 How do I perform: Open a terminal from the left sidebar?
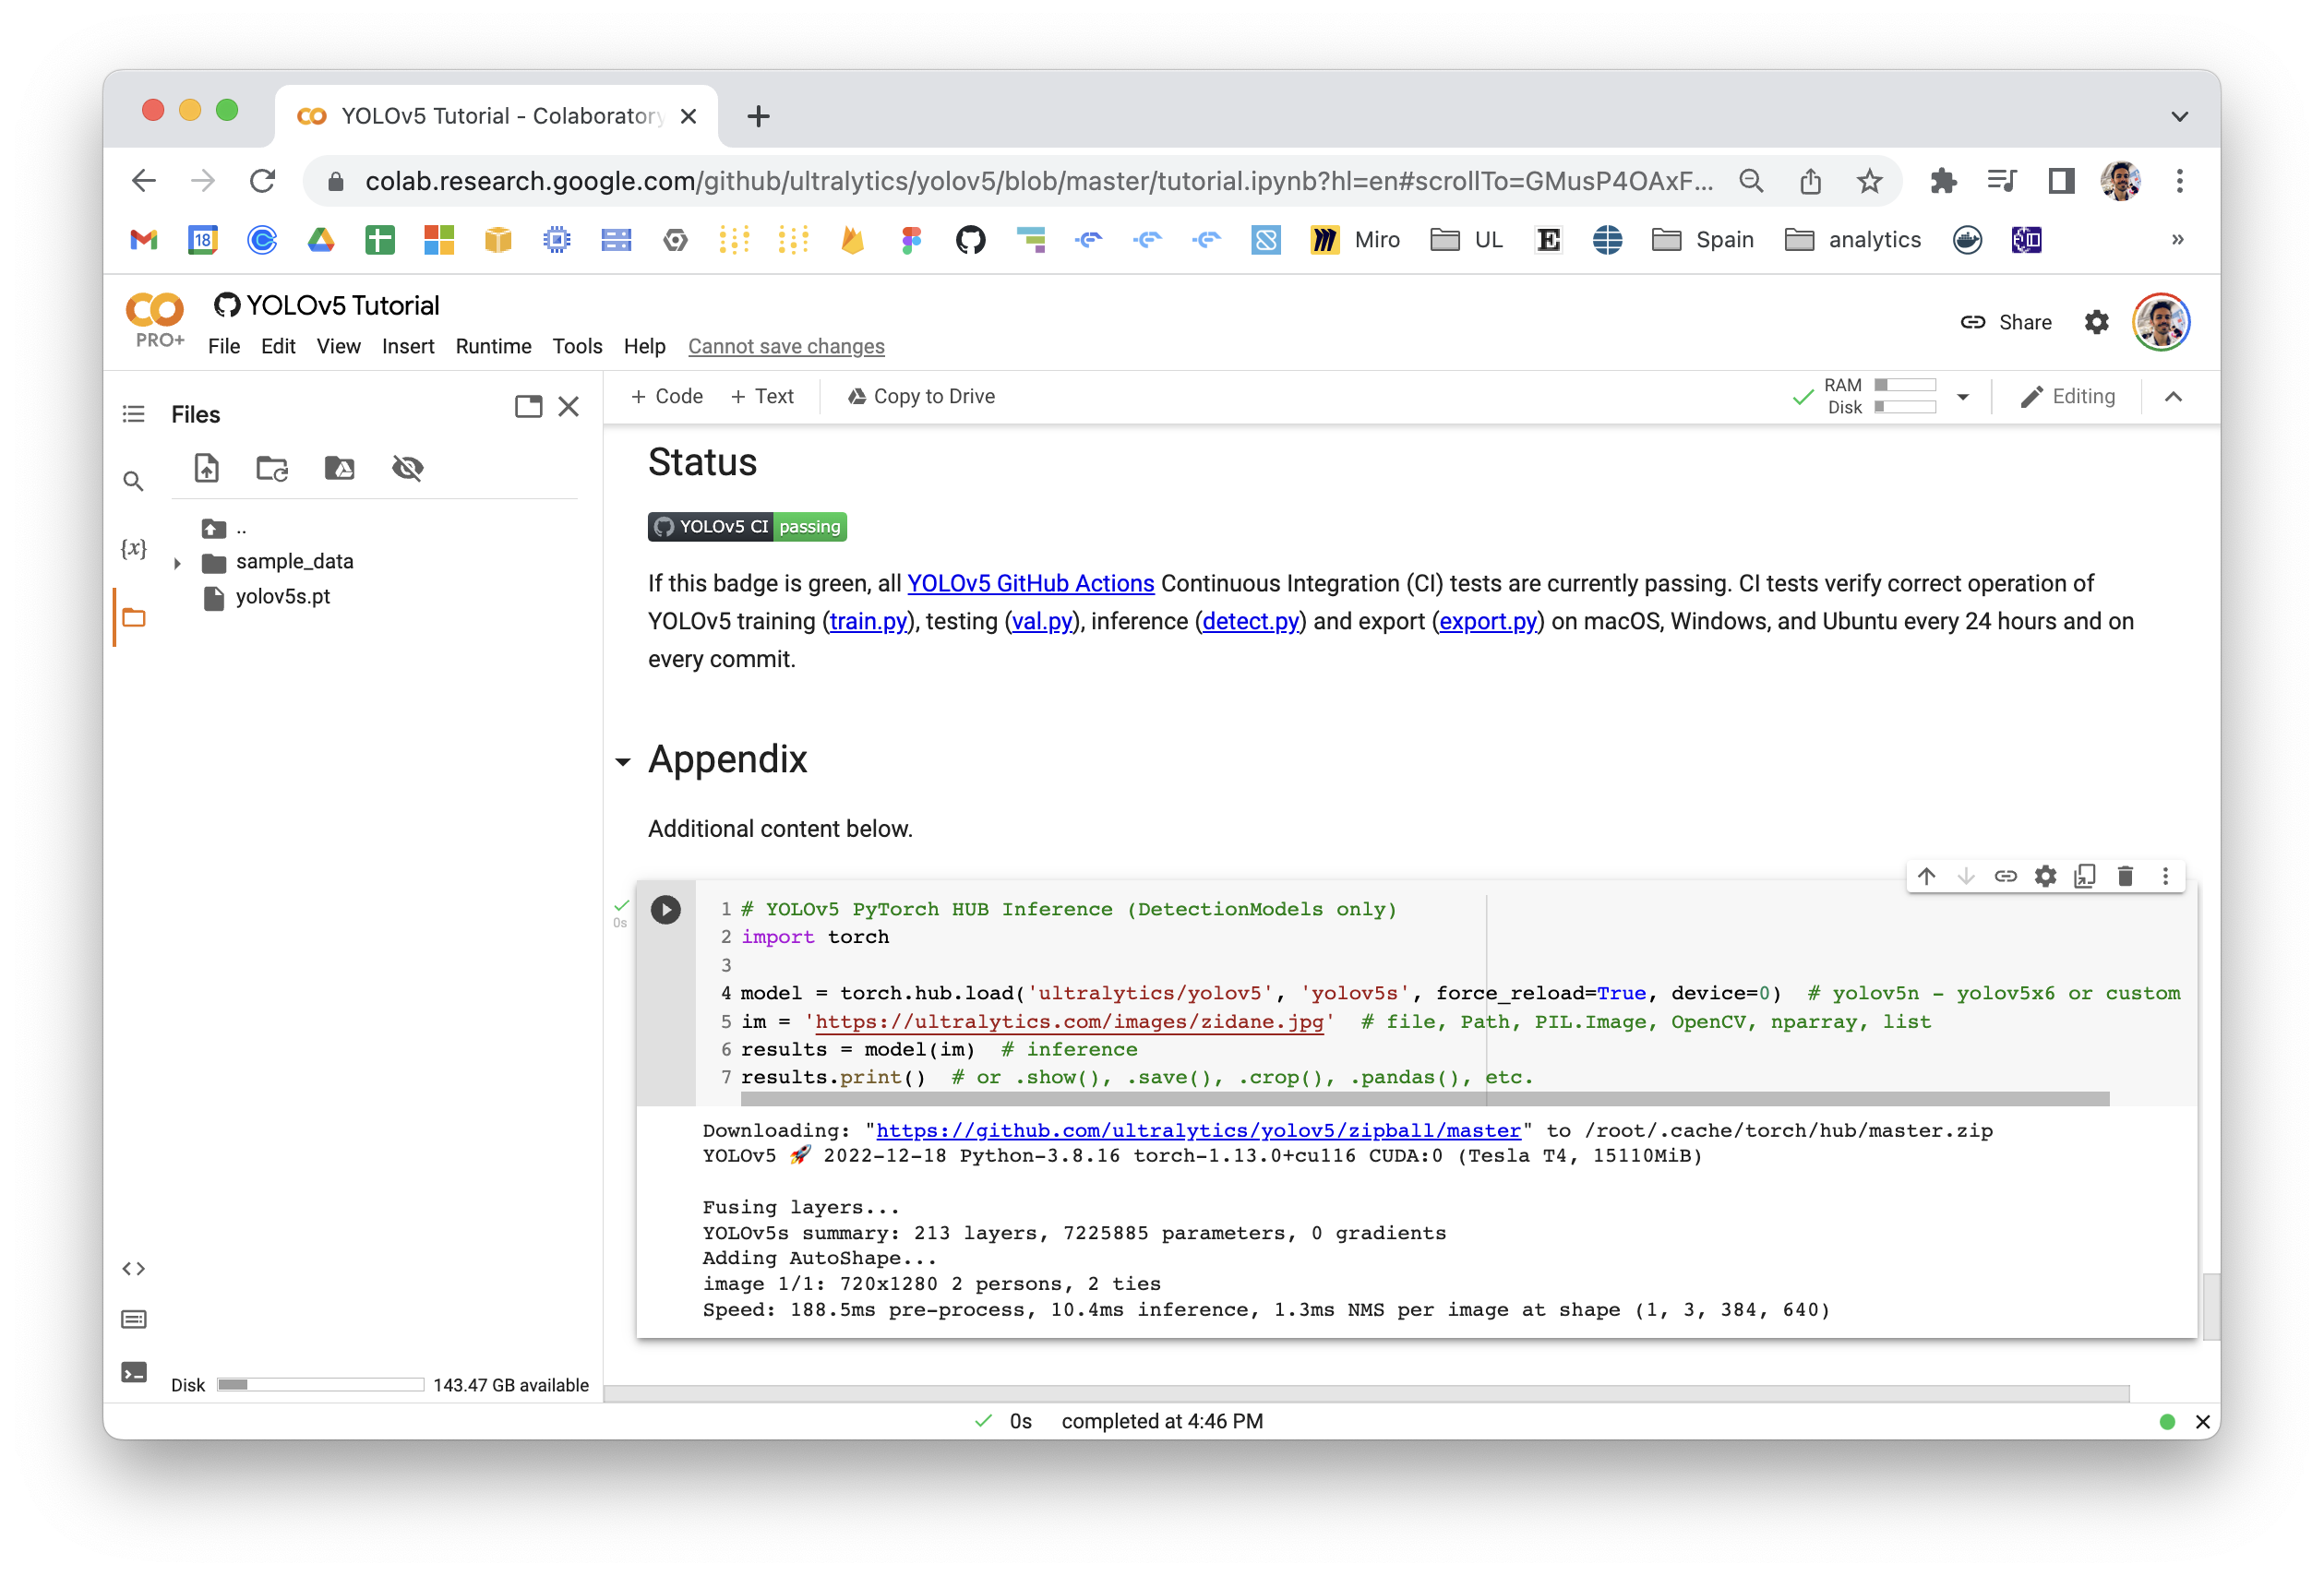pyautogui.click(x=134, y=1372)
